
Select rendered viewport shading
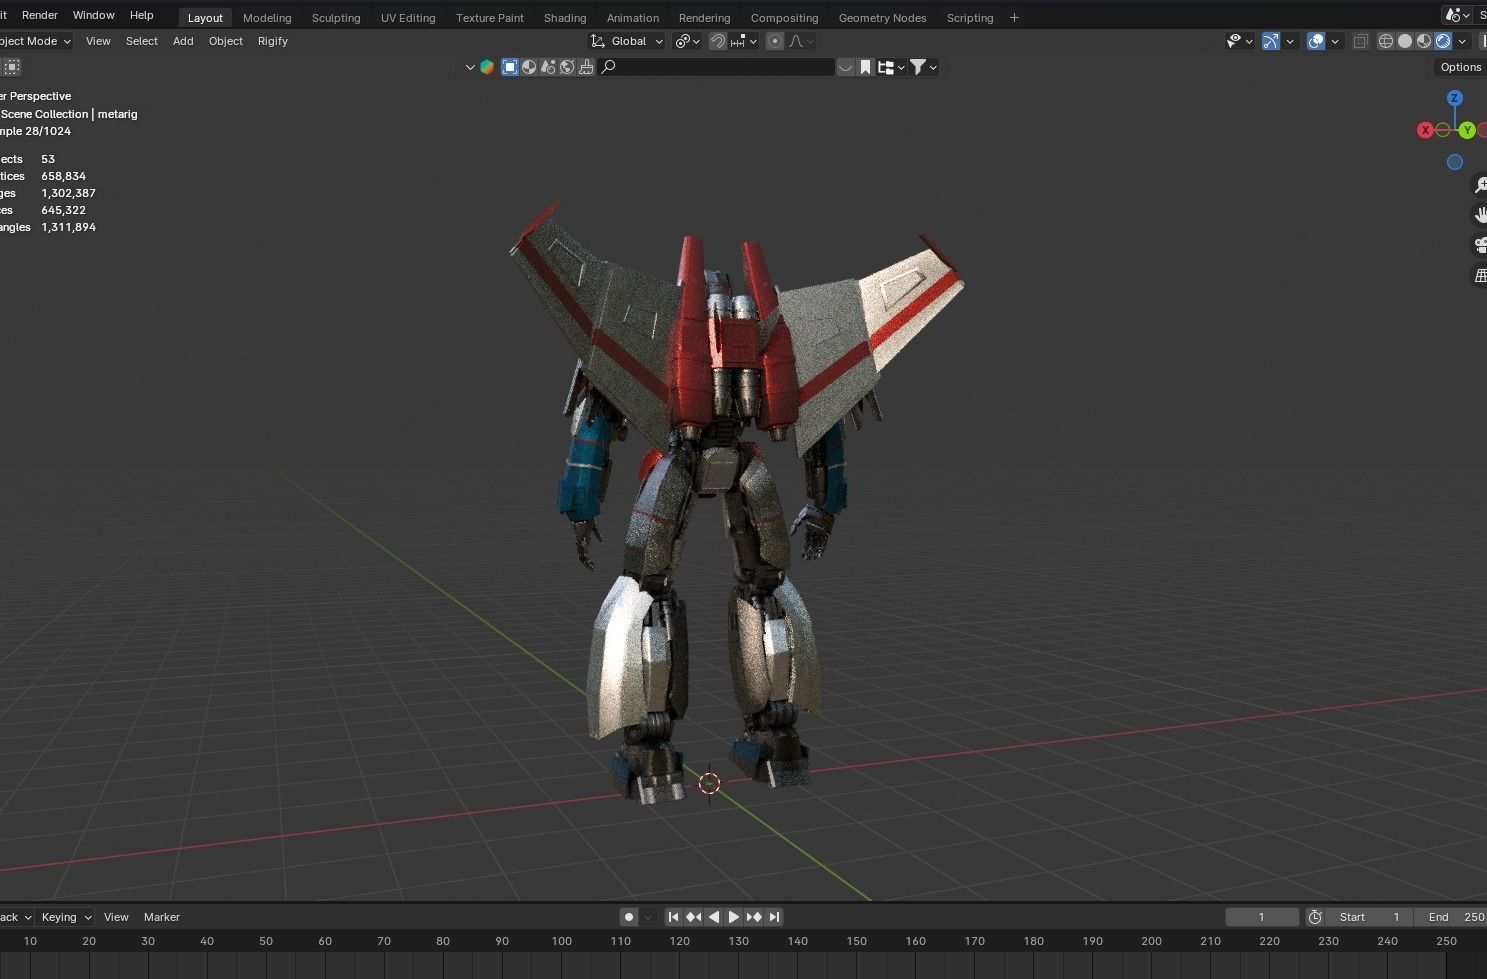(x=1443, y=41)
